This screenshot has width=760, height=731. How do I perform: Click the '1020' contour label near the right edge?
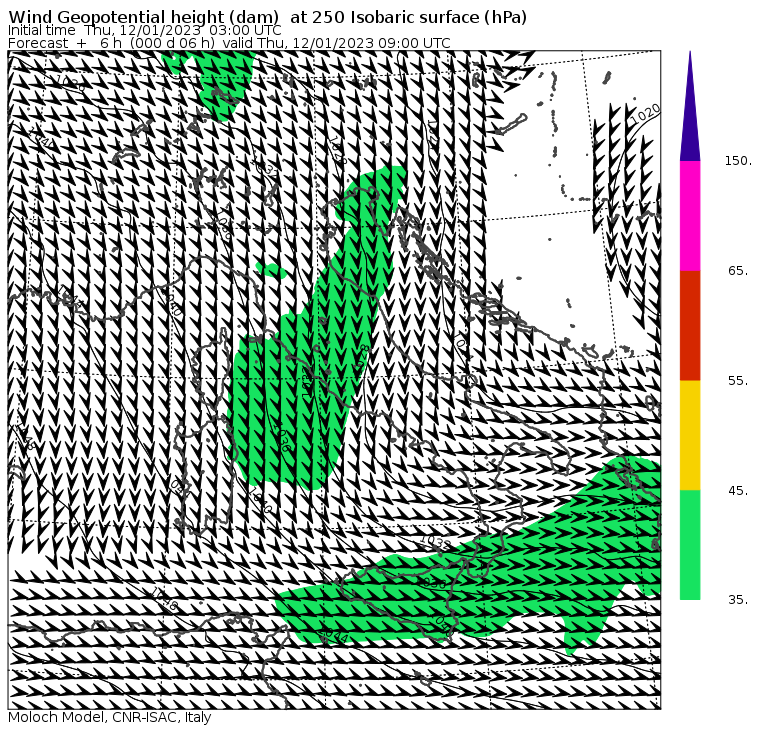(645, 113)
